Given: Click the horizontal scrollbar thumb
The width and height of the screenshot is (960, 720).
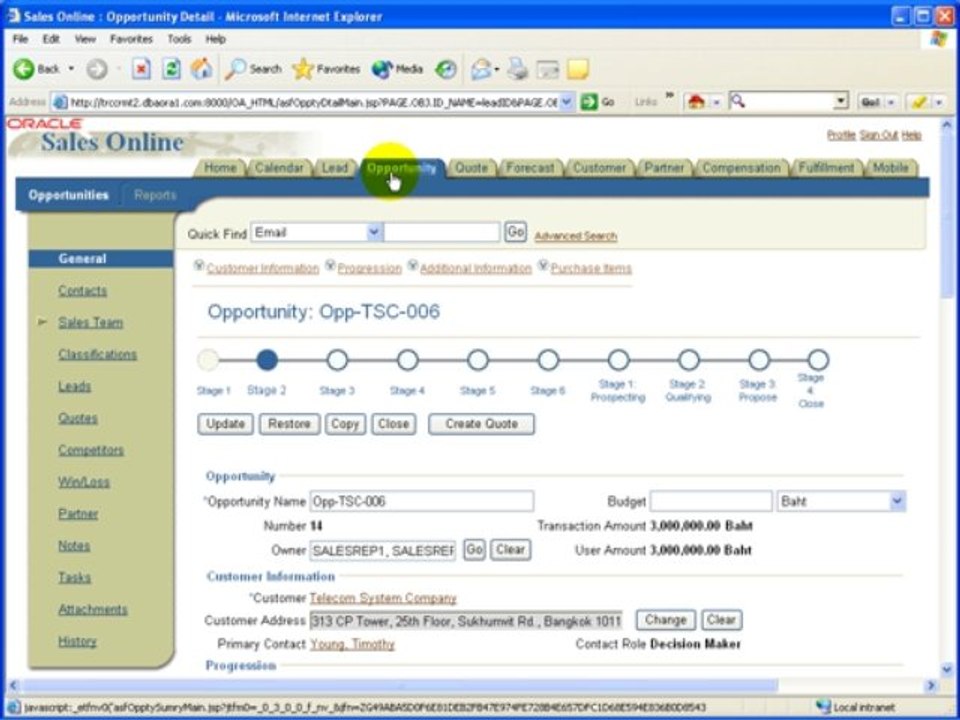Looking at the screenshot, I should (398, 686).
